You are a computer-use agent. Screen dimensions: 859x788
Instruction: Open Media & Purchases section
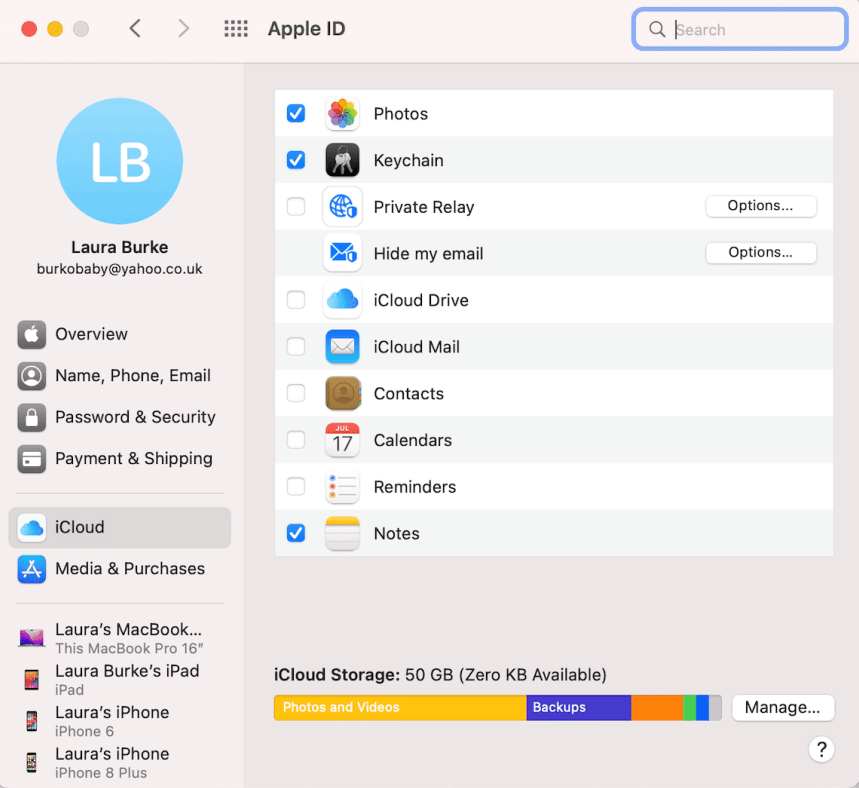point(129,568)
